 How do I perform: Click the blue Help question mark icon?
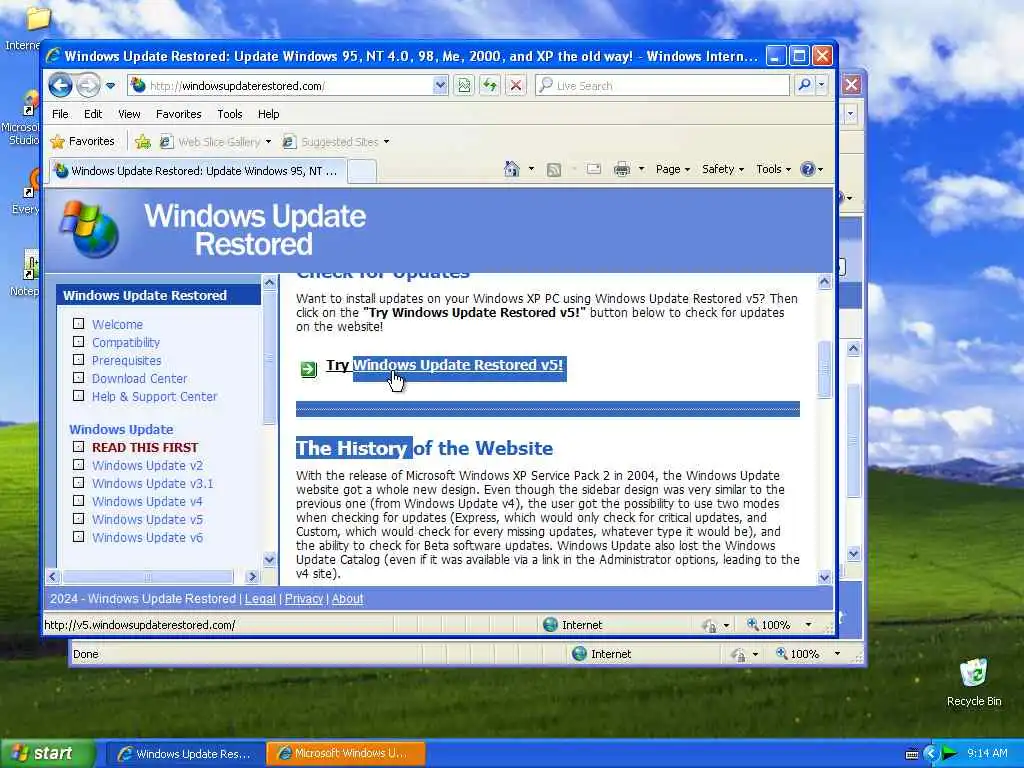pos(808,169)
